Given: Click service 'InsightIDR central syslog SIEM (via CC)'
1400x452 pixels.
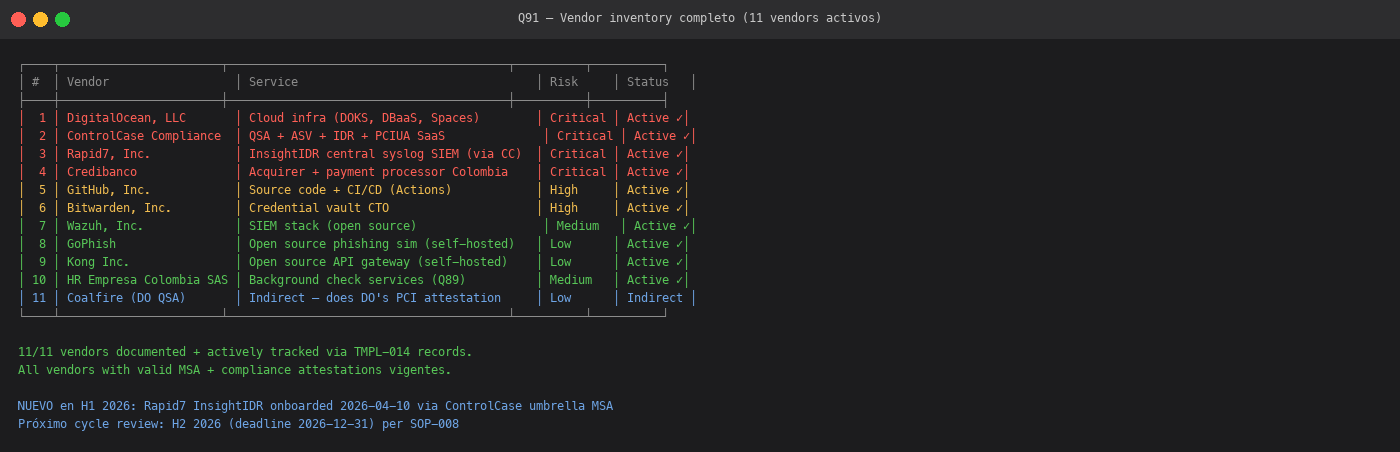Looking at the screenshot, I should pyautogui.click(x=385, y=154).
